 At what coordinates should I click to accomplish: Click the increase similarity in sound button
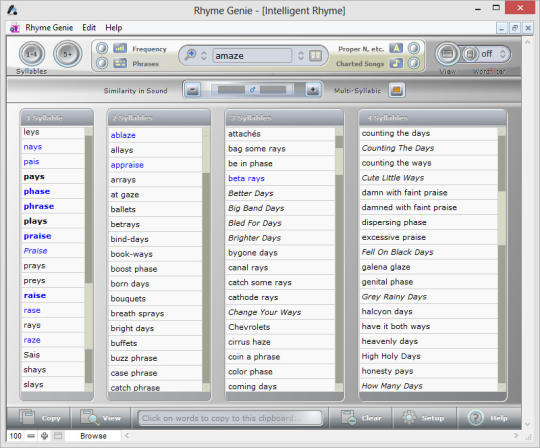click(313, 90)
